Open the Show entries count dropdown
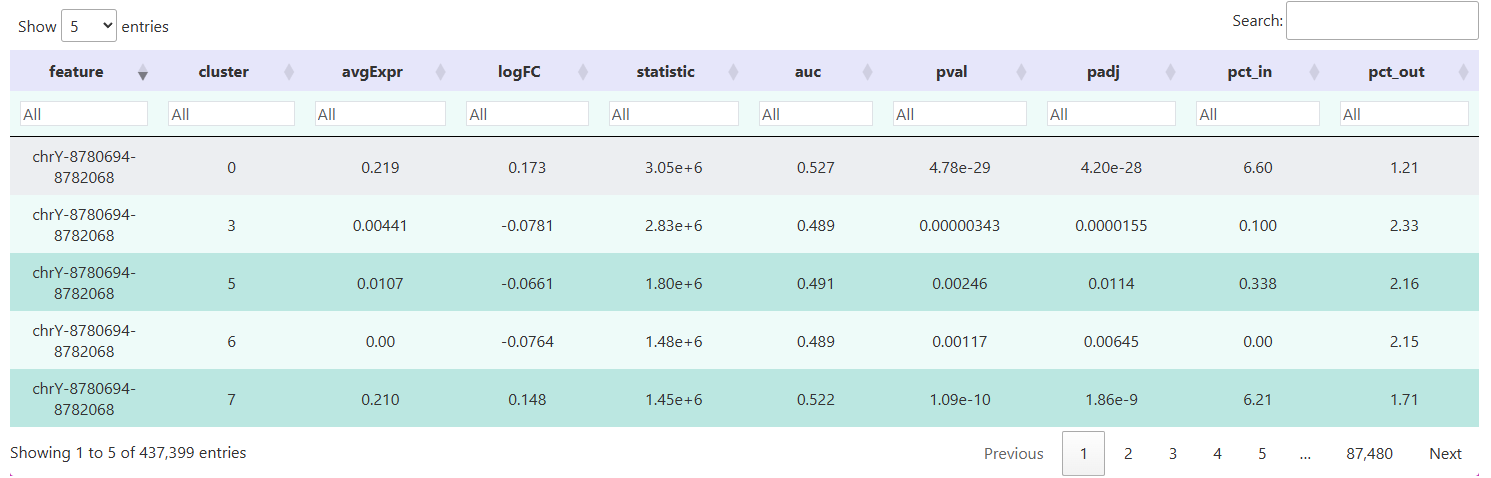 coord(89,26)
